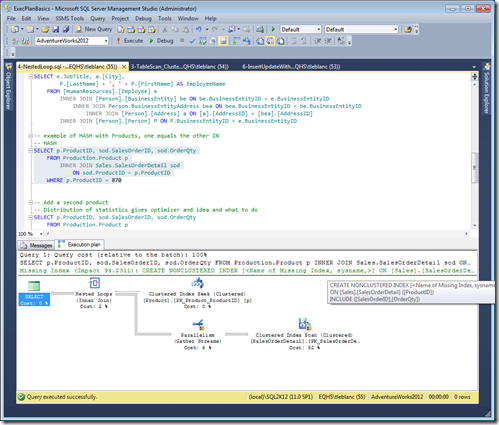Toggle Include Client Statistics
Image resolution: width=499 pixels, height=425 pixels.
click(x=246, y=41)
